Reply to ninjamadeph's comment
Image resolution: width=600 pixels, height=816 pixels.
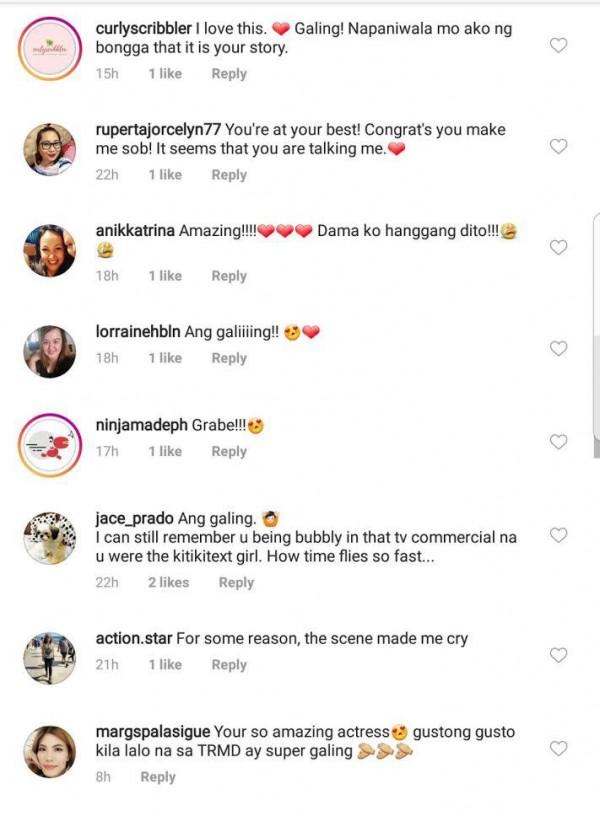(229, 451)
